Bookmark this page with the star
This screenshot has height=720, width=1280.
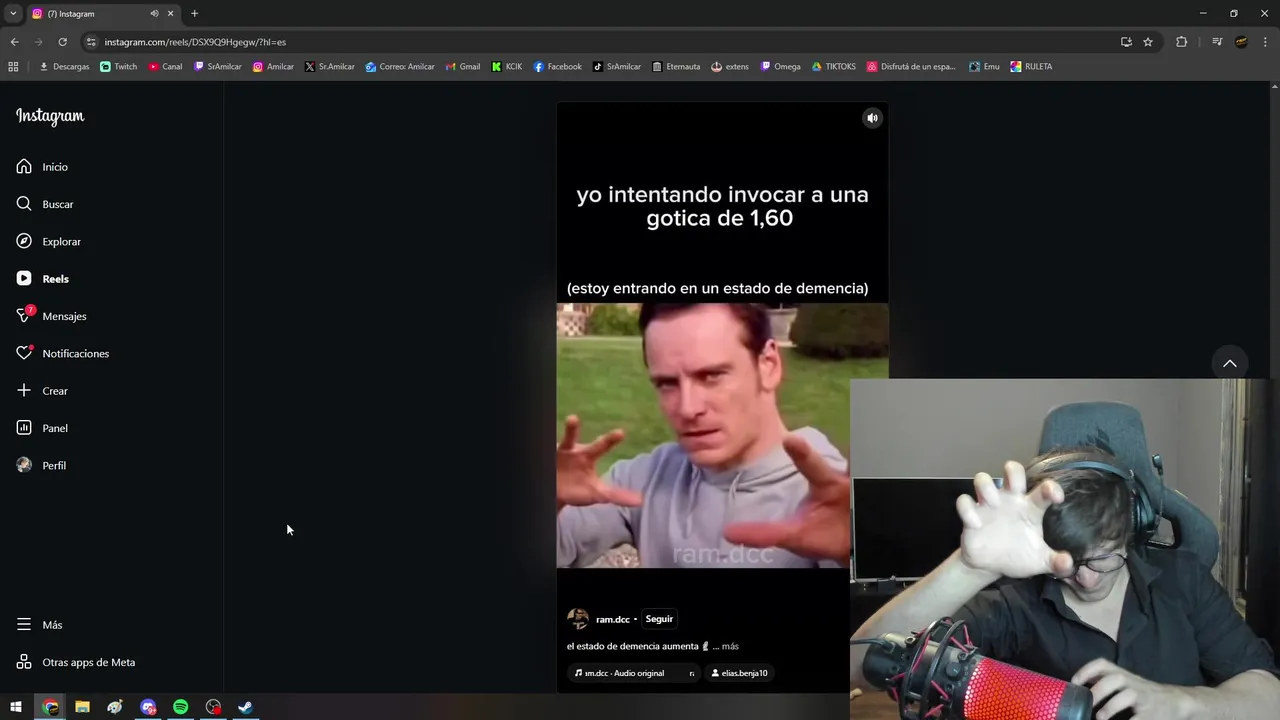click(x=1148, y=42)
